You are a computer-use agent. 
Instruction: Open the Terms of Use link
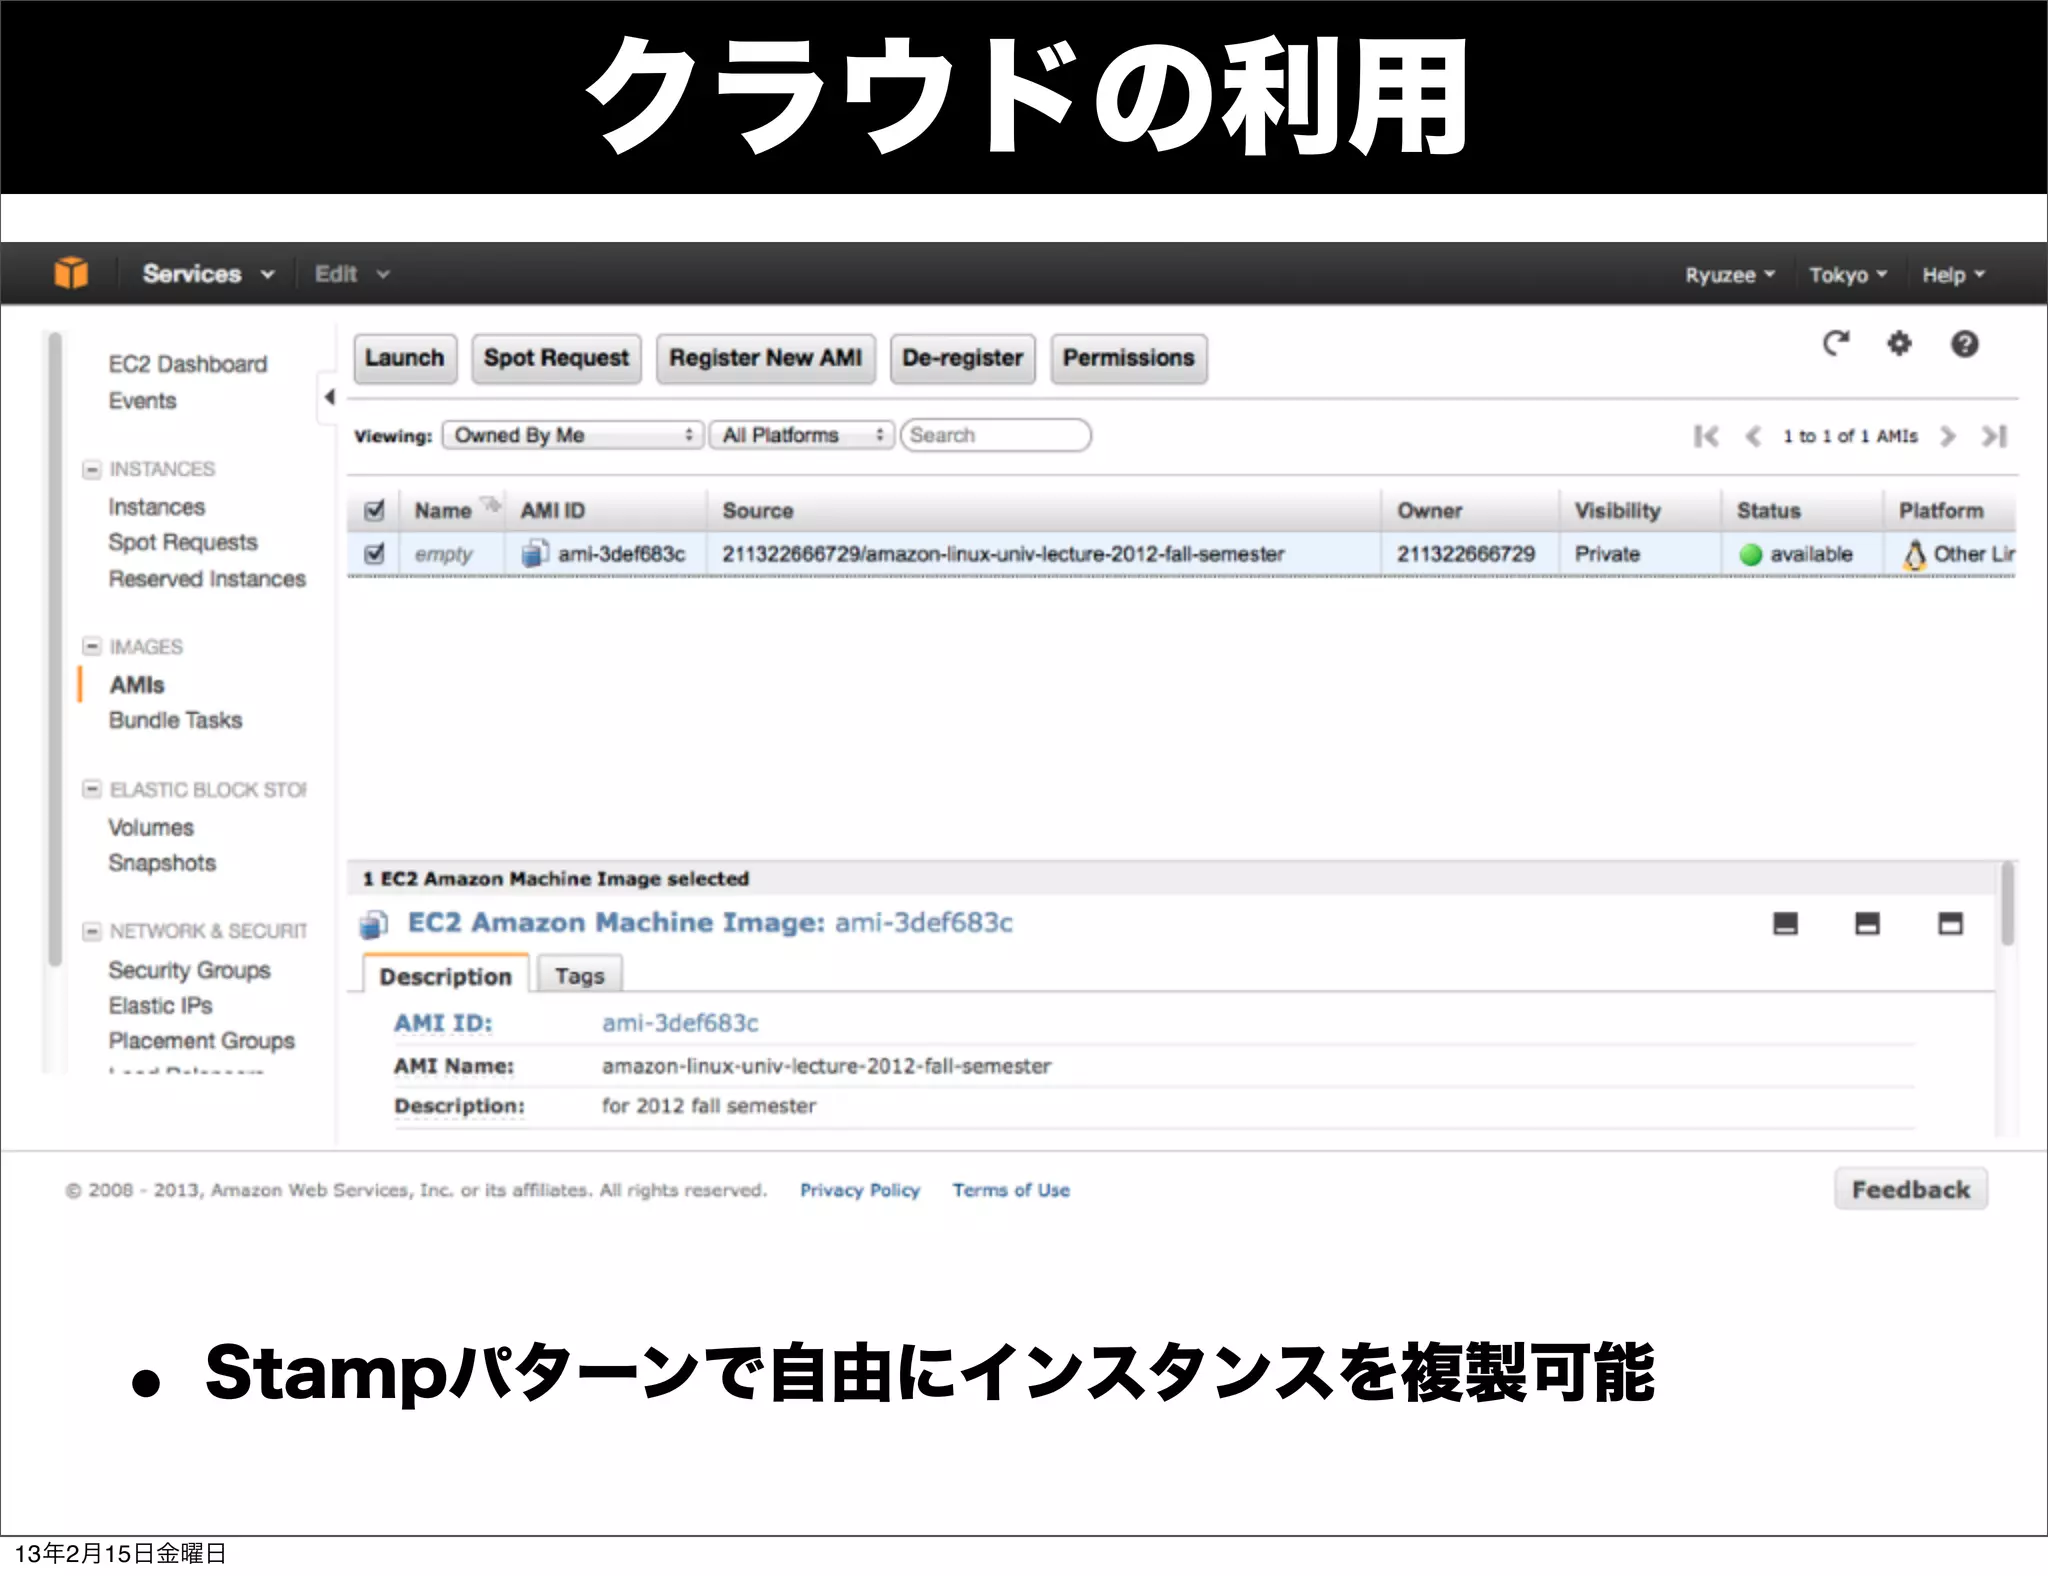[1011, 1190]
